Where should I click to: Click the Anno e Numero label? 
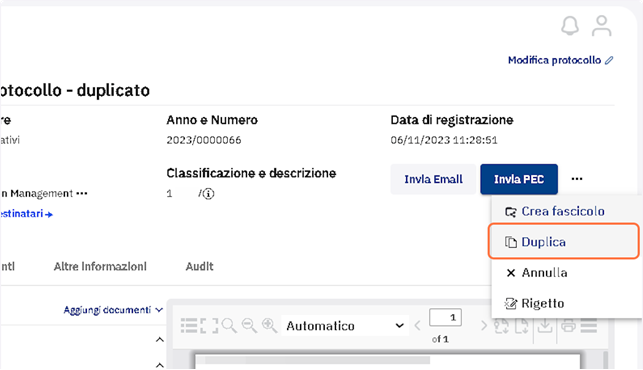[x=212, y=120]
